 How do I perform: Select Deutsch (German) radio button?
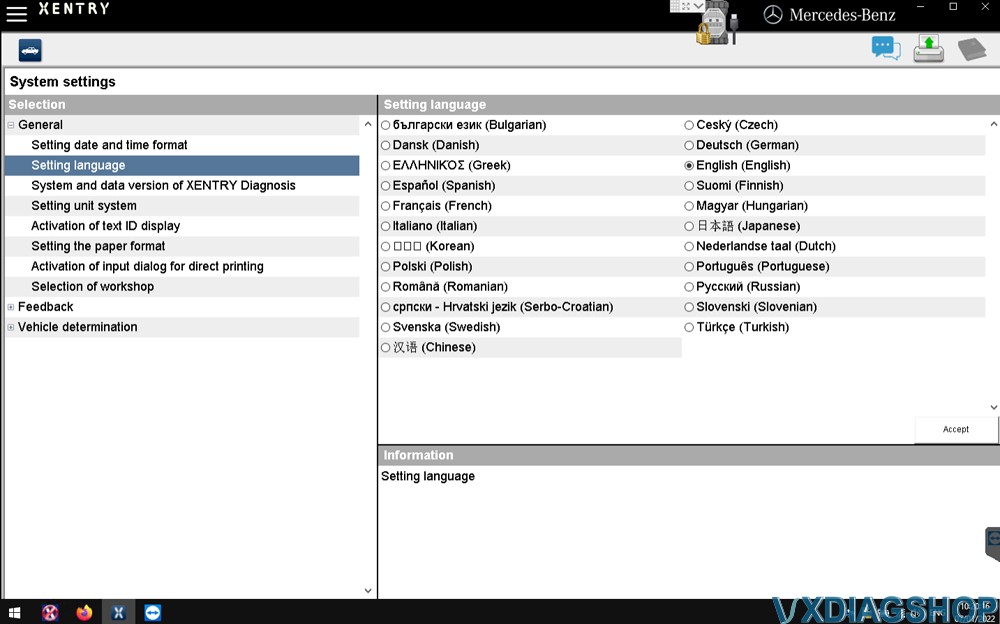689,145
